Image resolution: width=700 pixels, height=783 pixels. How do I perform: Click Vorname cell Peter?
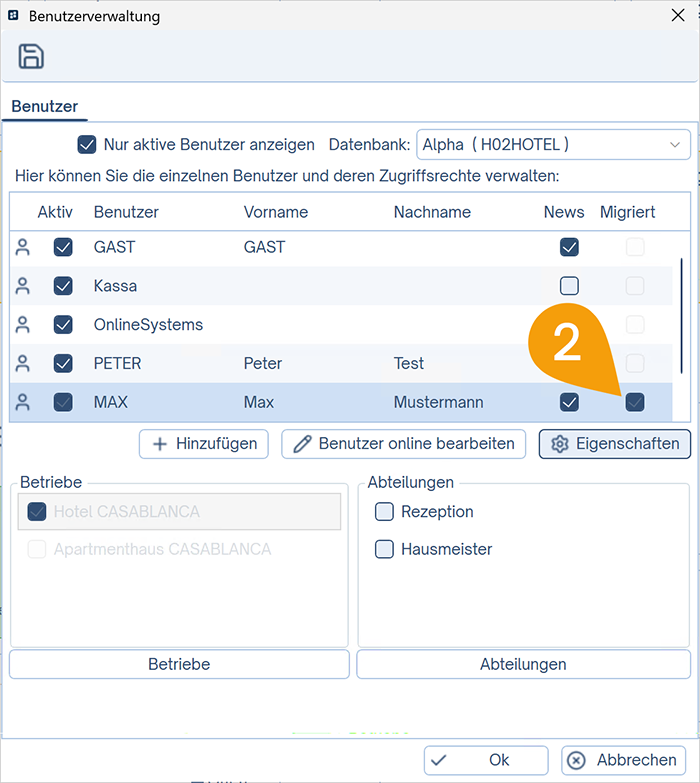pyautogui.click(x=263, y=364)
